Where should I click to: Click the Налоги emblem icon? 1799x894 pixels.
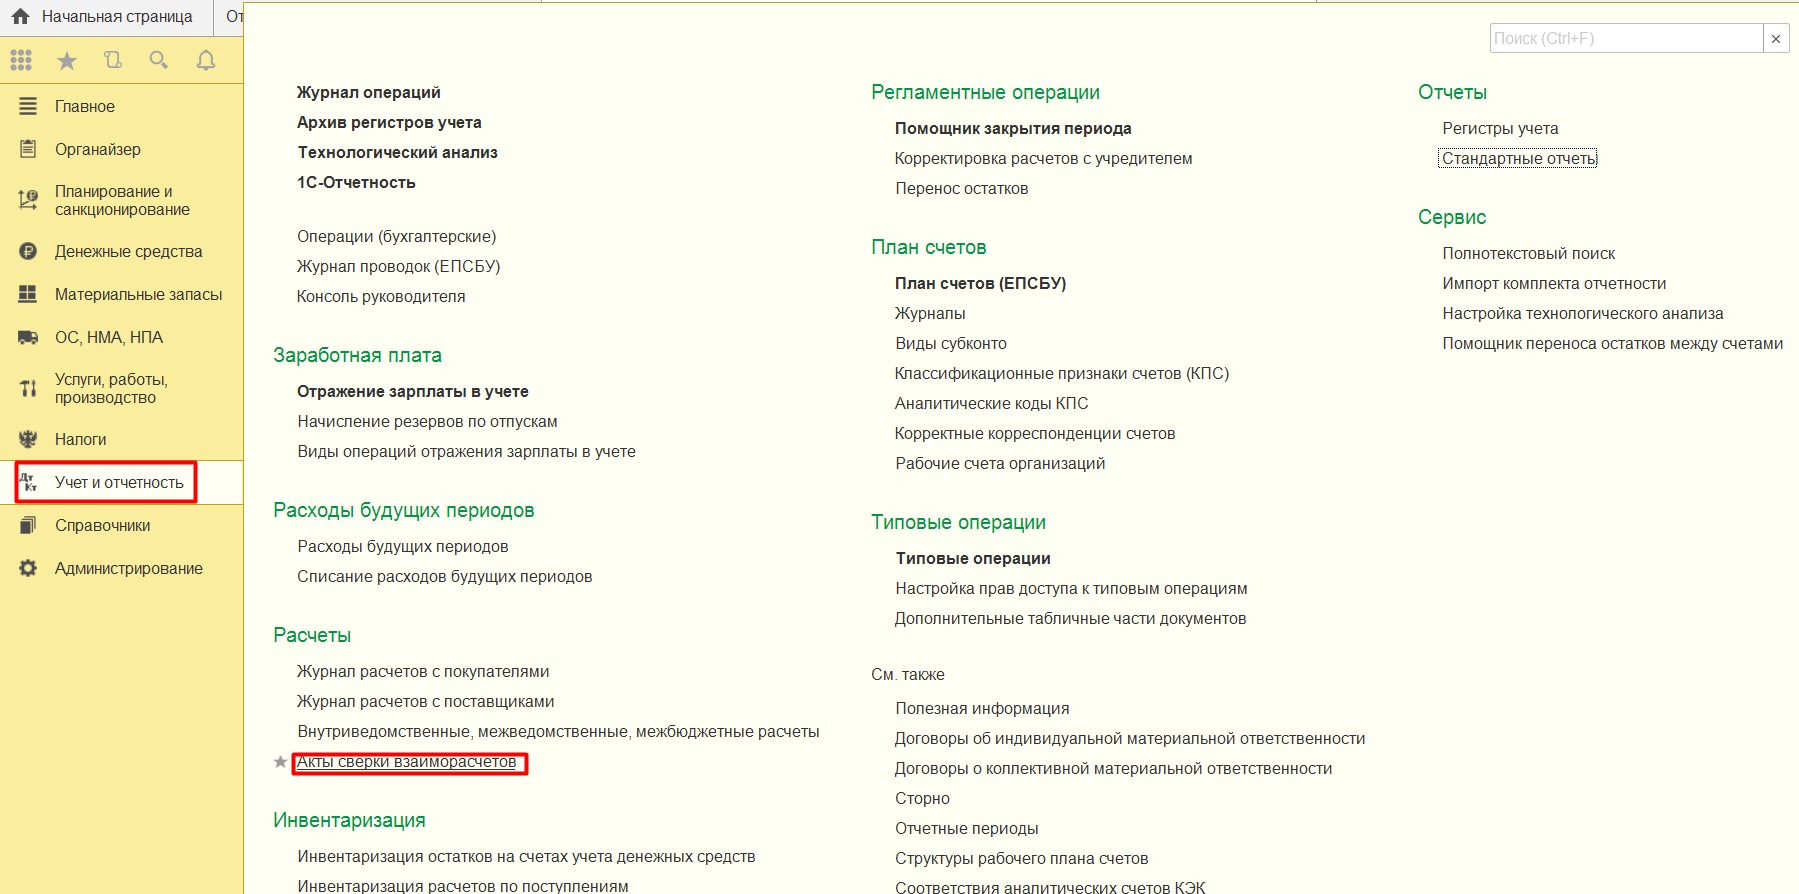click(x=28, y=439)
